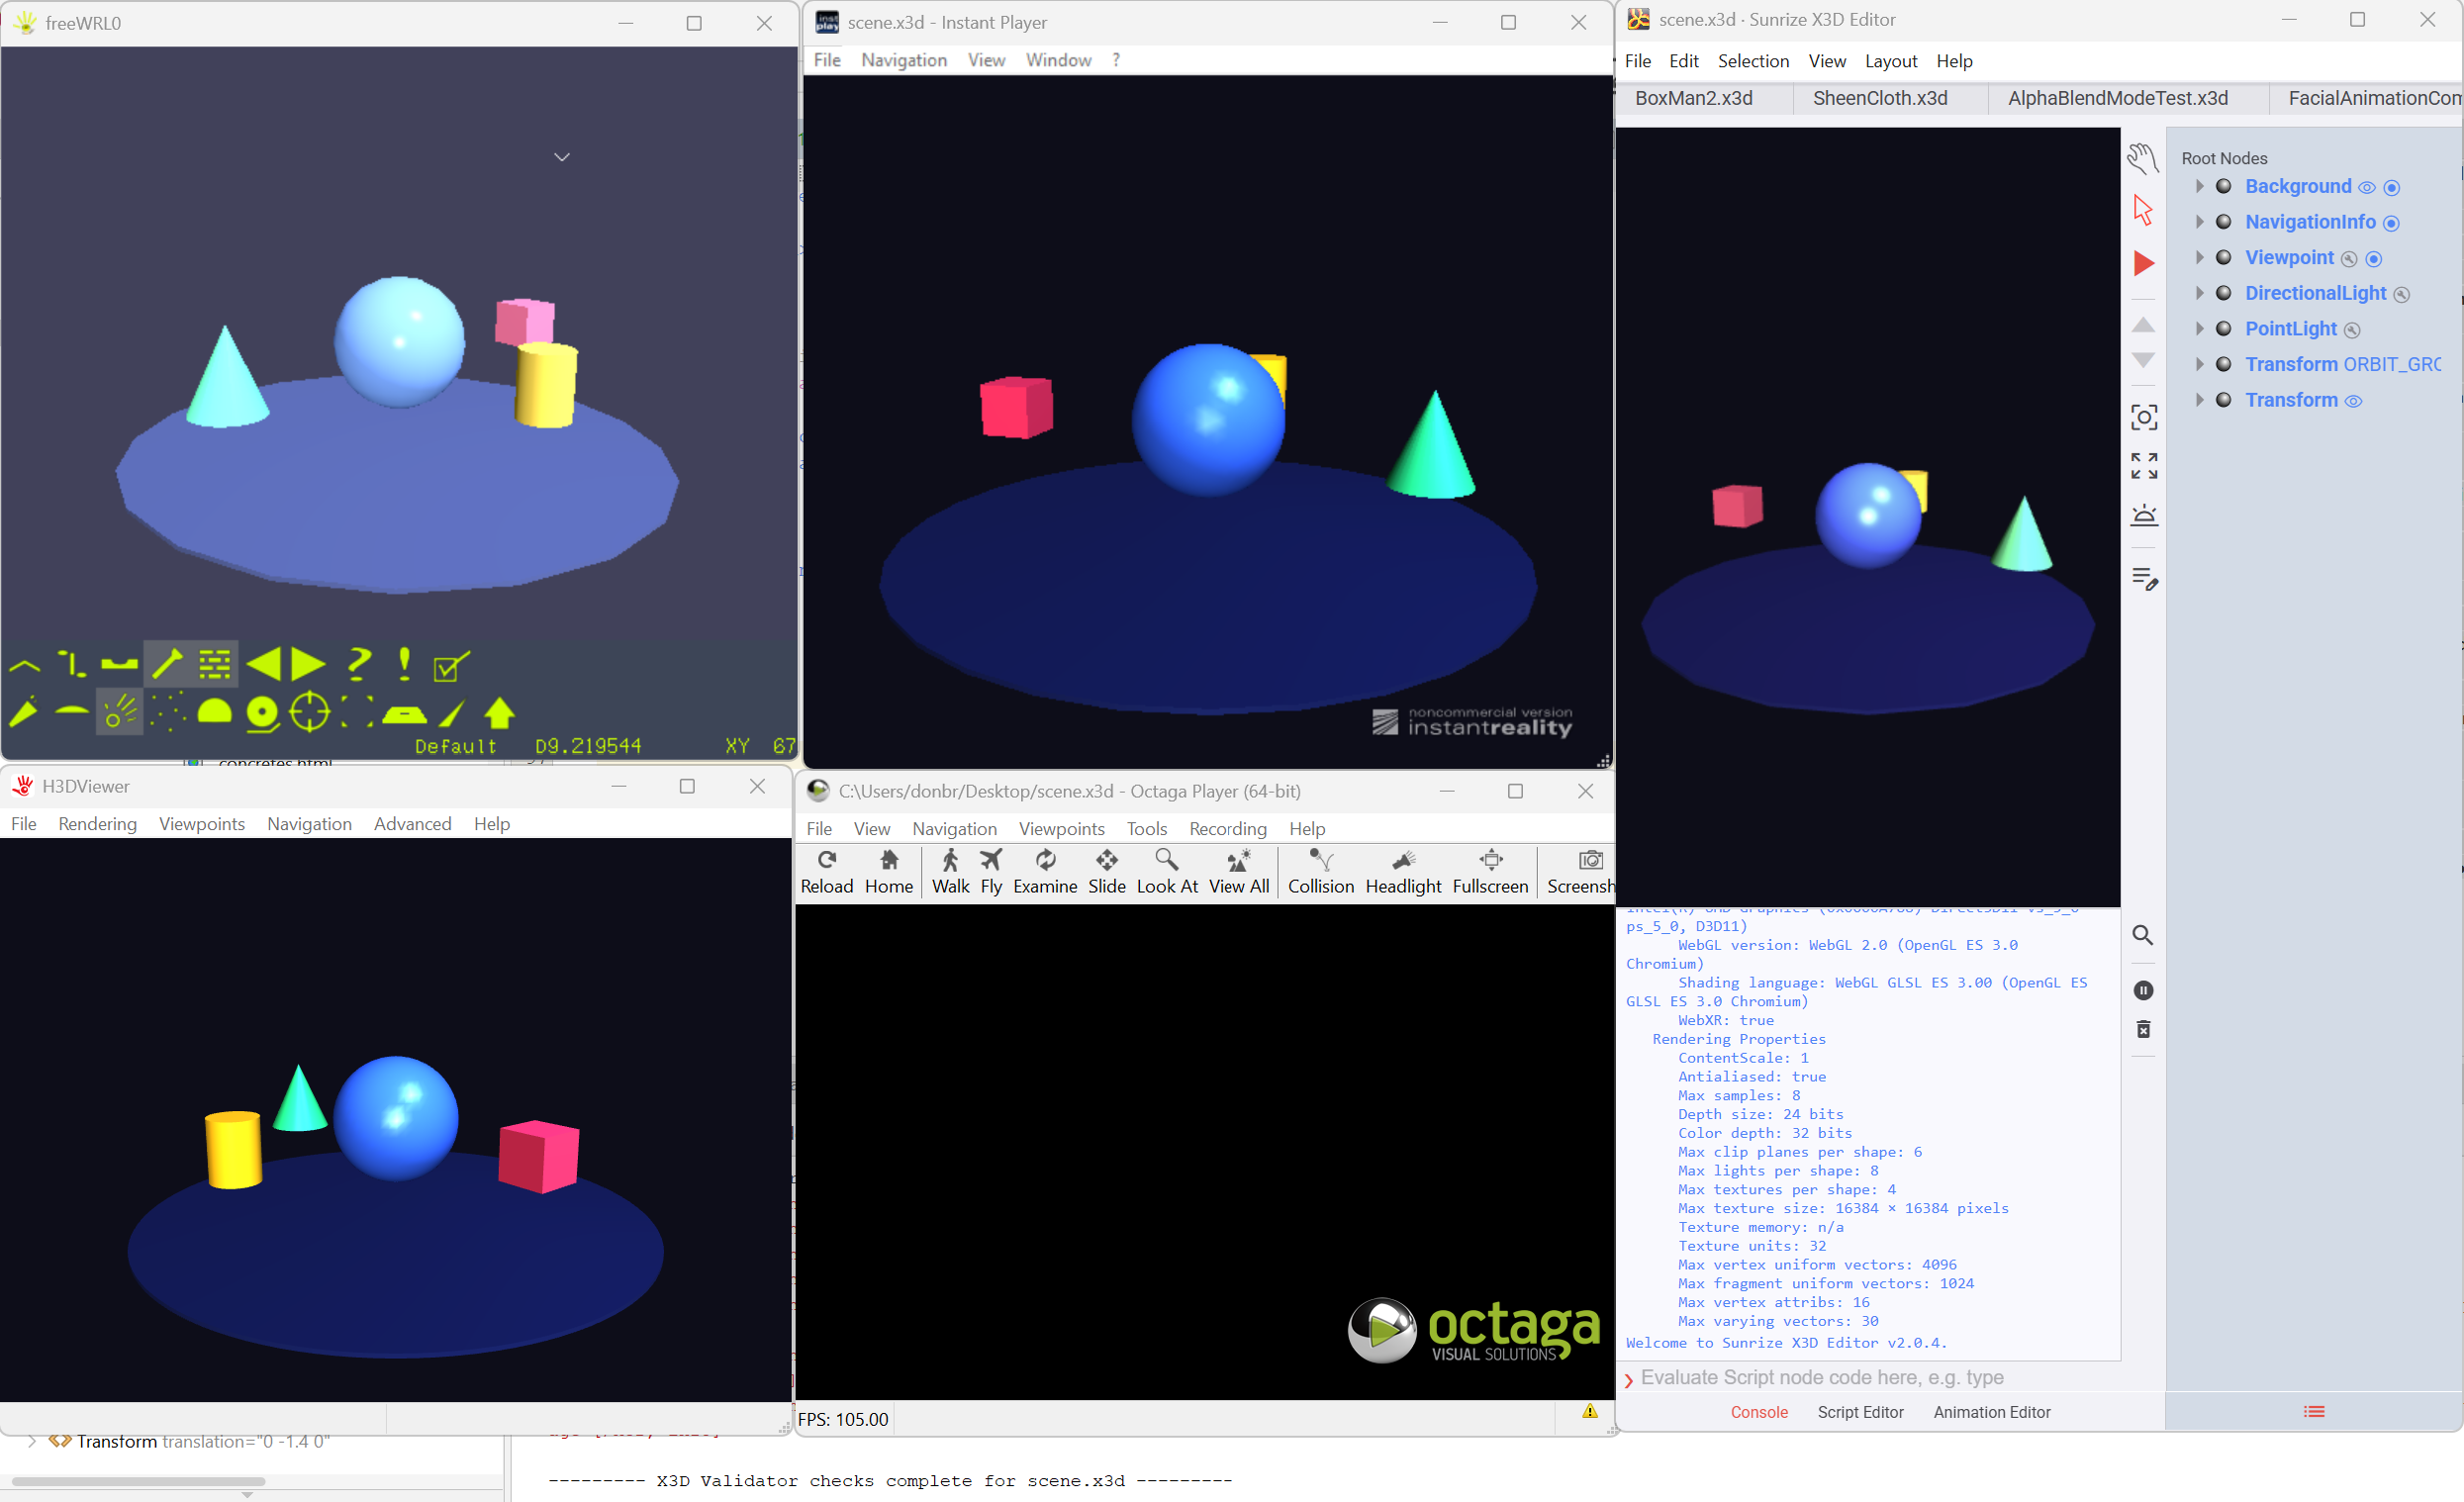Screen dimensions: 2464x1502
Task: Click the dropdown chevron in freeWRL window
Action: click(562, 157)
